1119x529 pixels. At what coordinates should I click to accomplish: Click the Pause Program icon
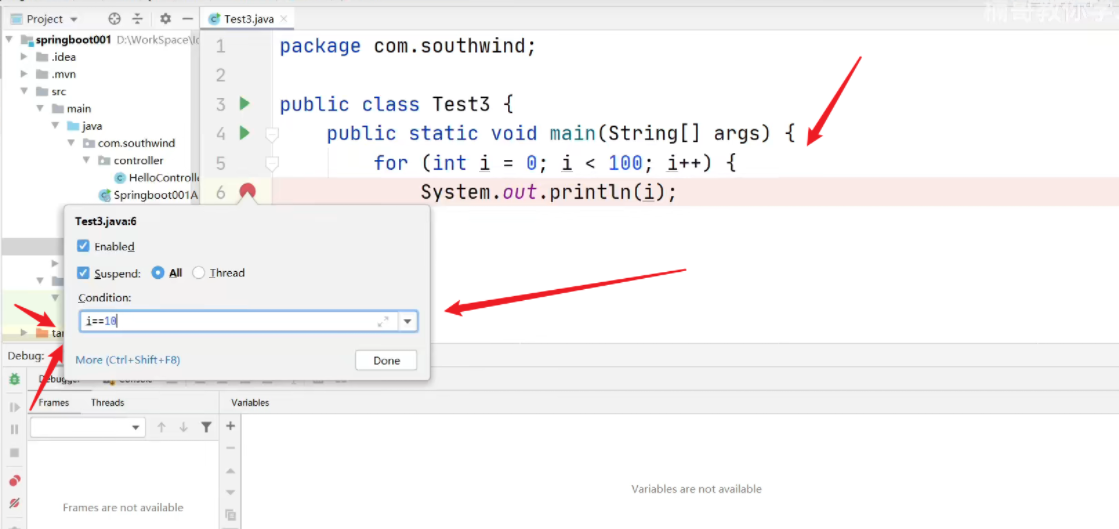(x=14, y=430)
